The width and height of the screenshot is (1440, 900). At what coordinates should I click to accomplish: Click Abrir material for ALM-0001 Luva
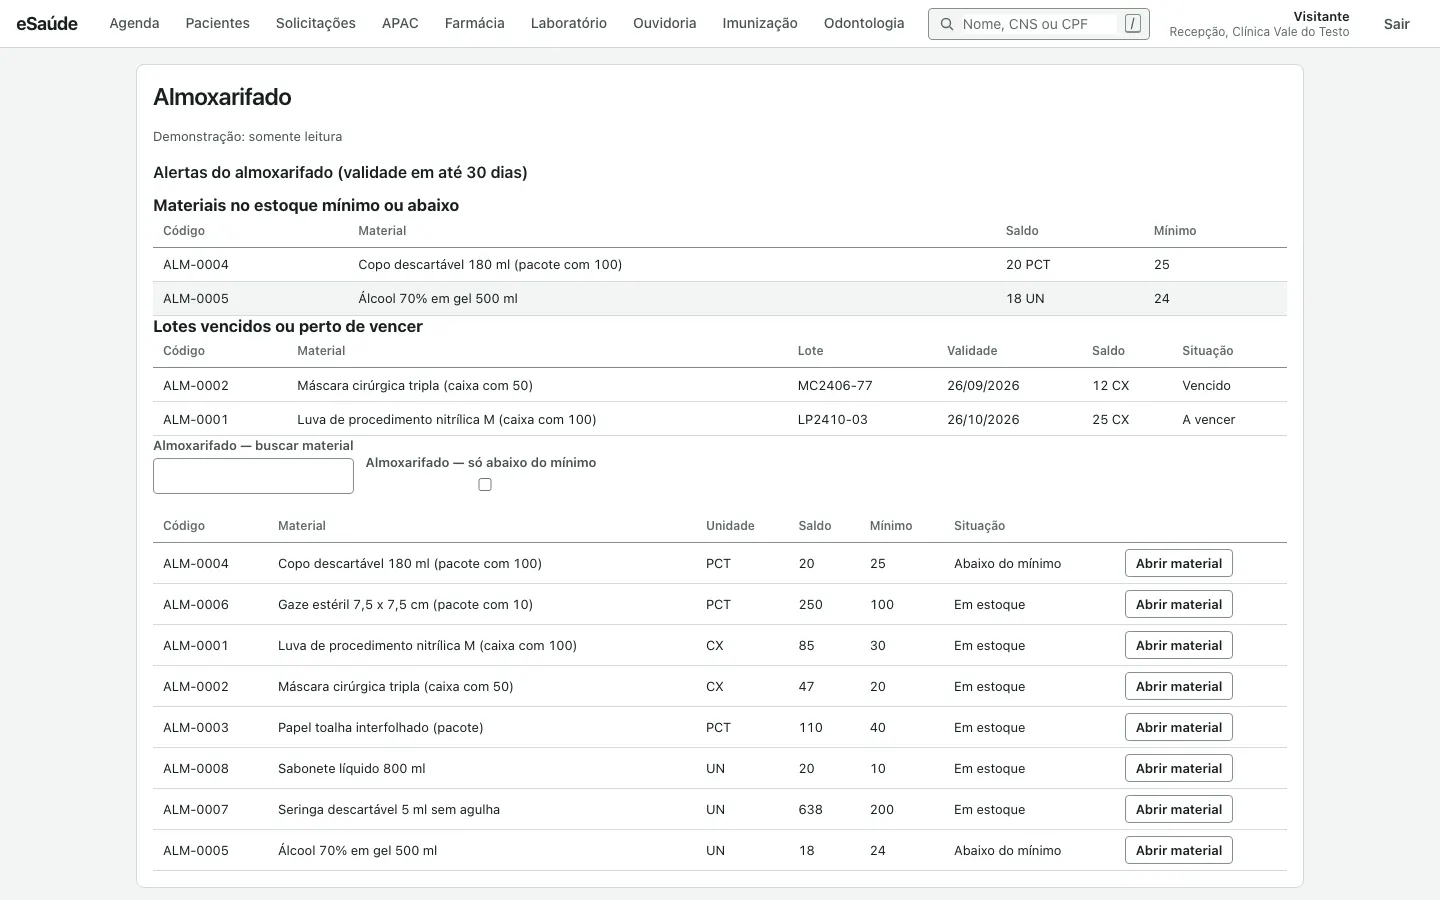pyautogui.click(x=1178, y=645)
